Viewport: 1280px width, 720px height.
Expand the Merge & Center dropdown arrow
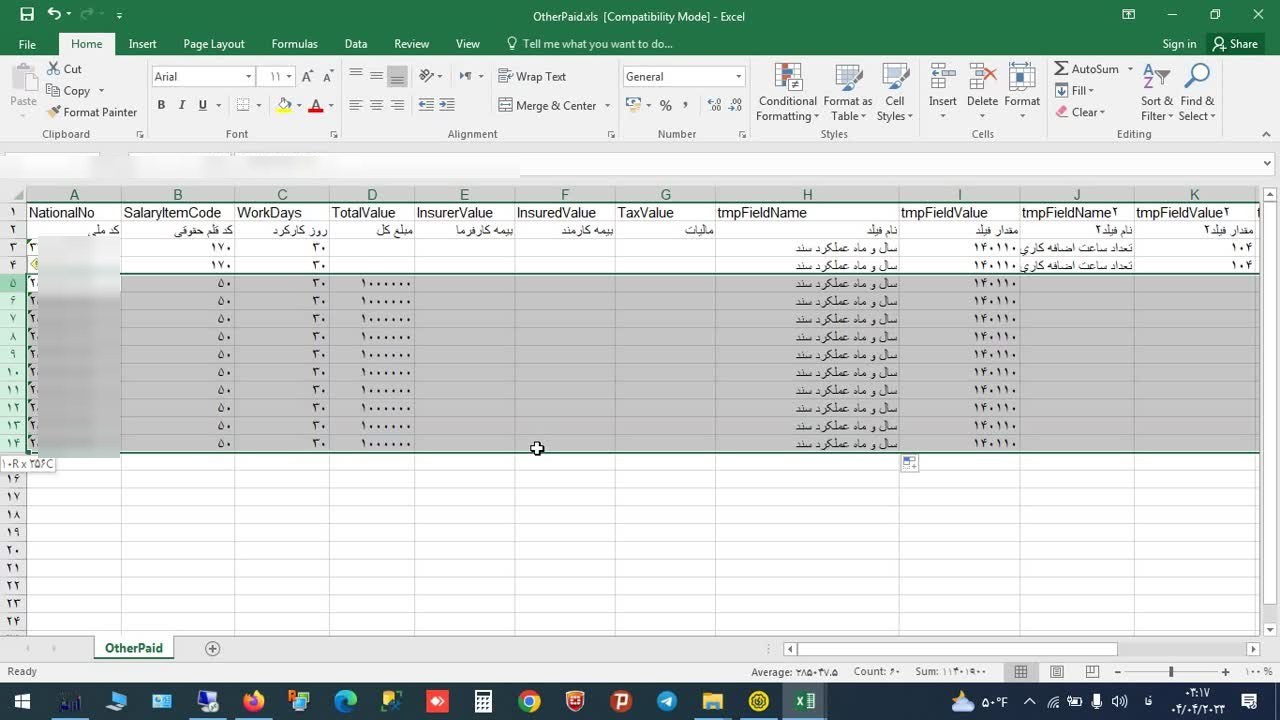pyautogui.click(x=607, y=105)
